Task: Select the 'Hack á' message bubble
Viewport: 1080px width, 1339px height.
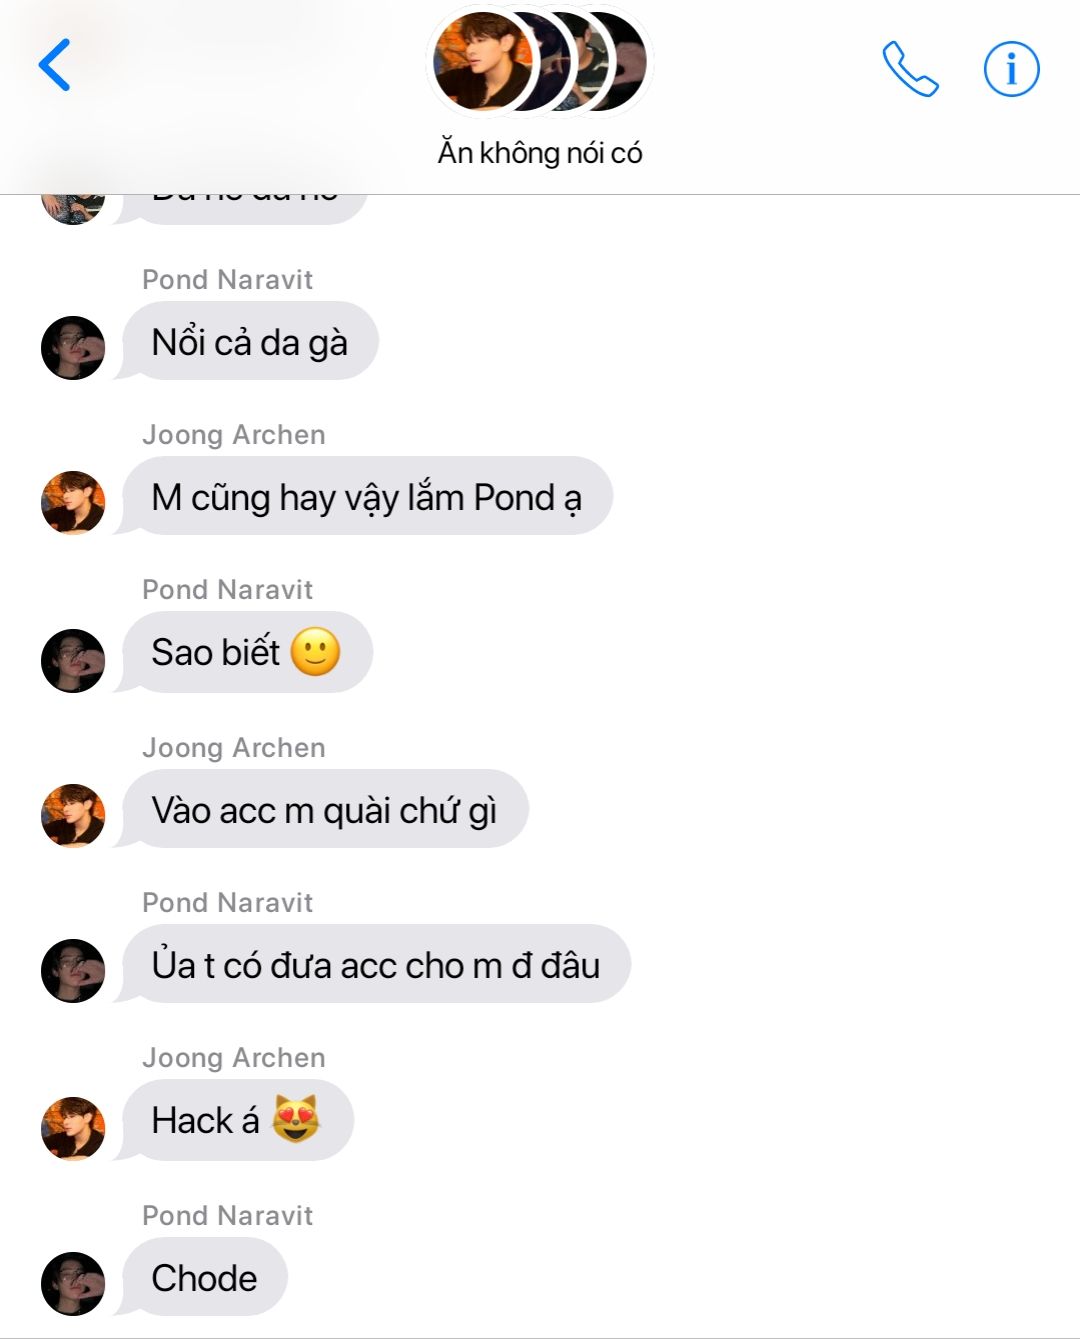Action: [237, 1121]
